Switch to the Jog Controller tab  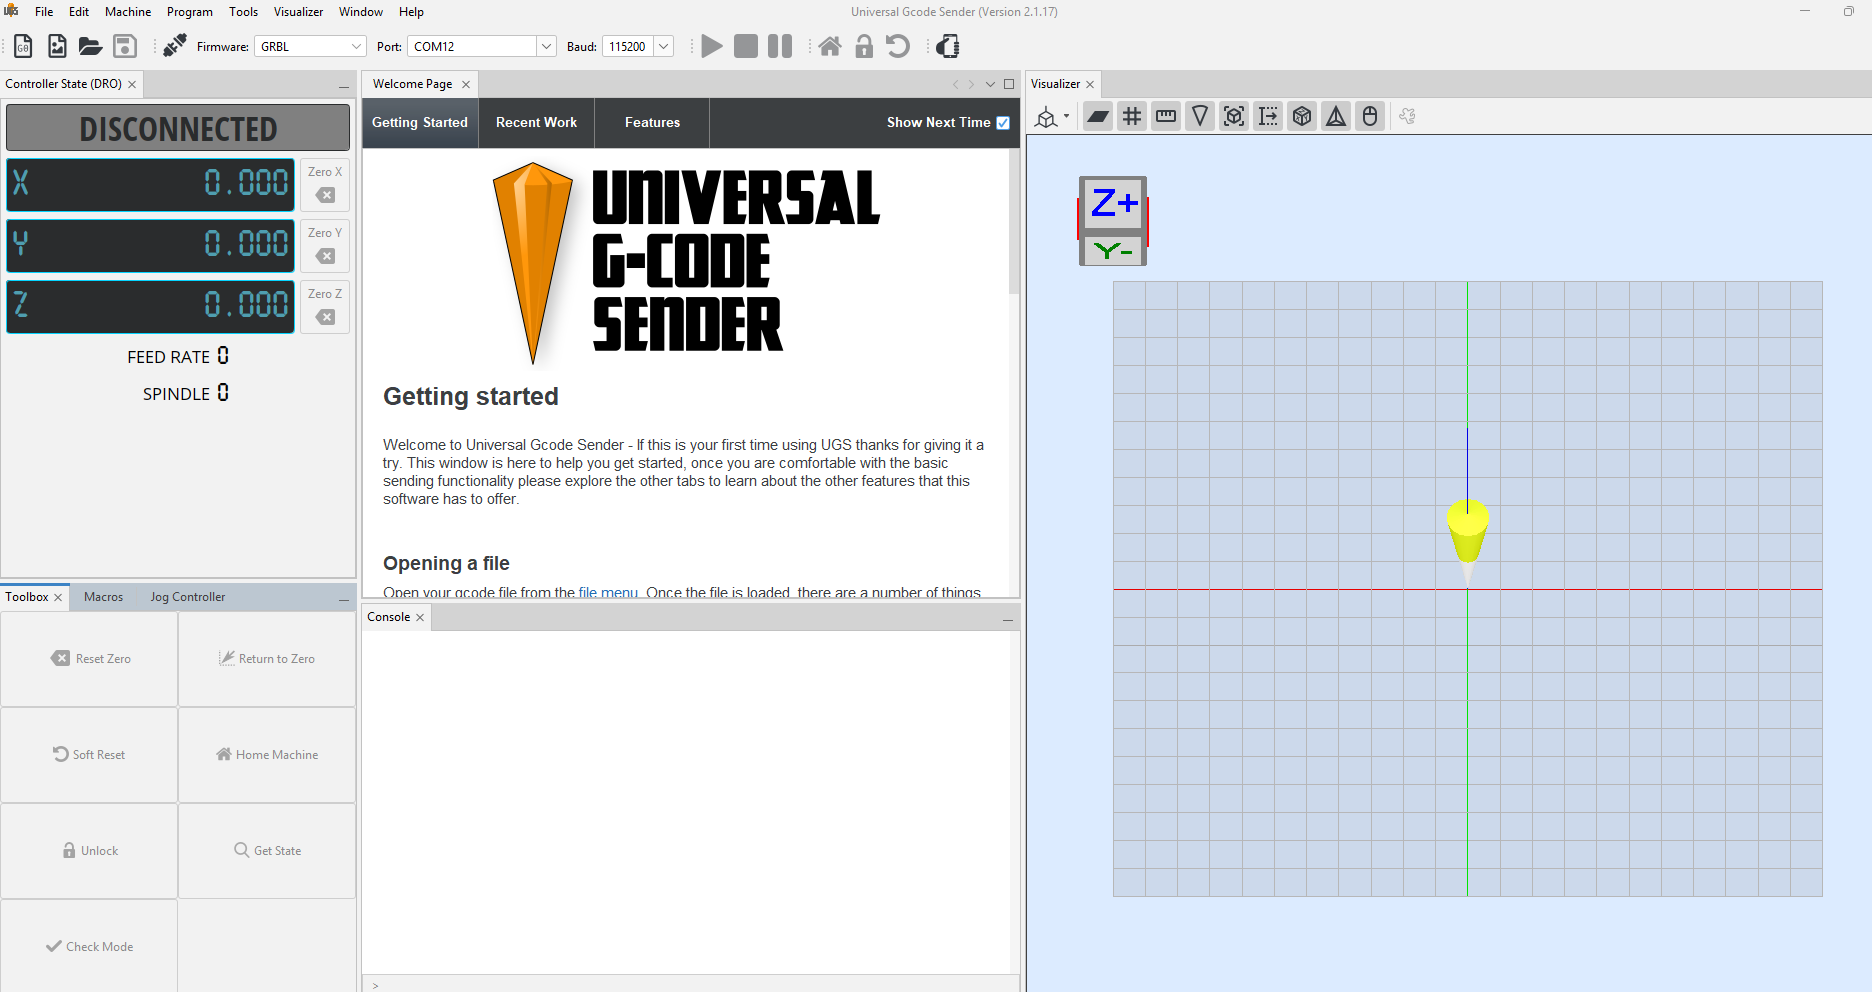click(188, 597)
